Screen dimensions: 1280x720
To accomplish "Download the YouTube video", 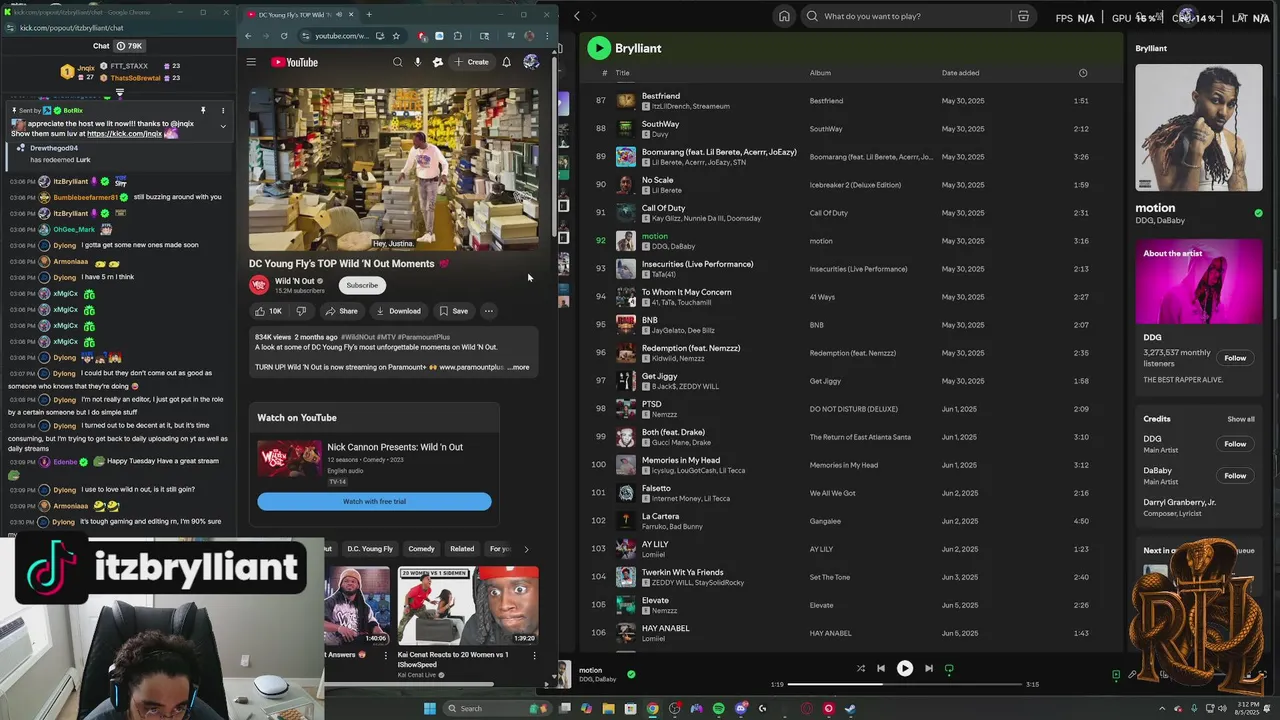I will click(x=398, y=311).
